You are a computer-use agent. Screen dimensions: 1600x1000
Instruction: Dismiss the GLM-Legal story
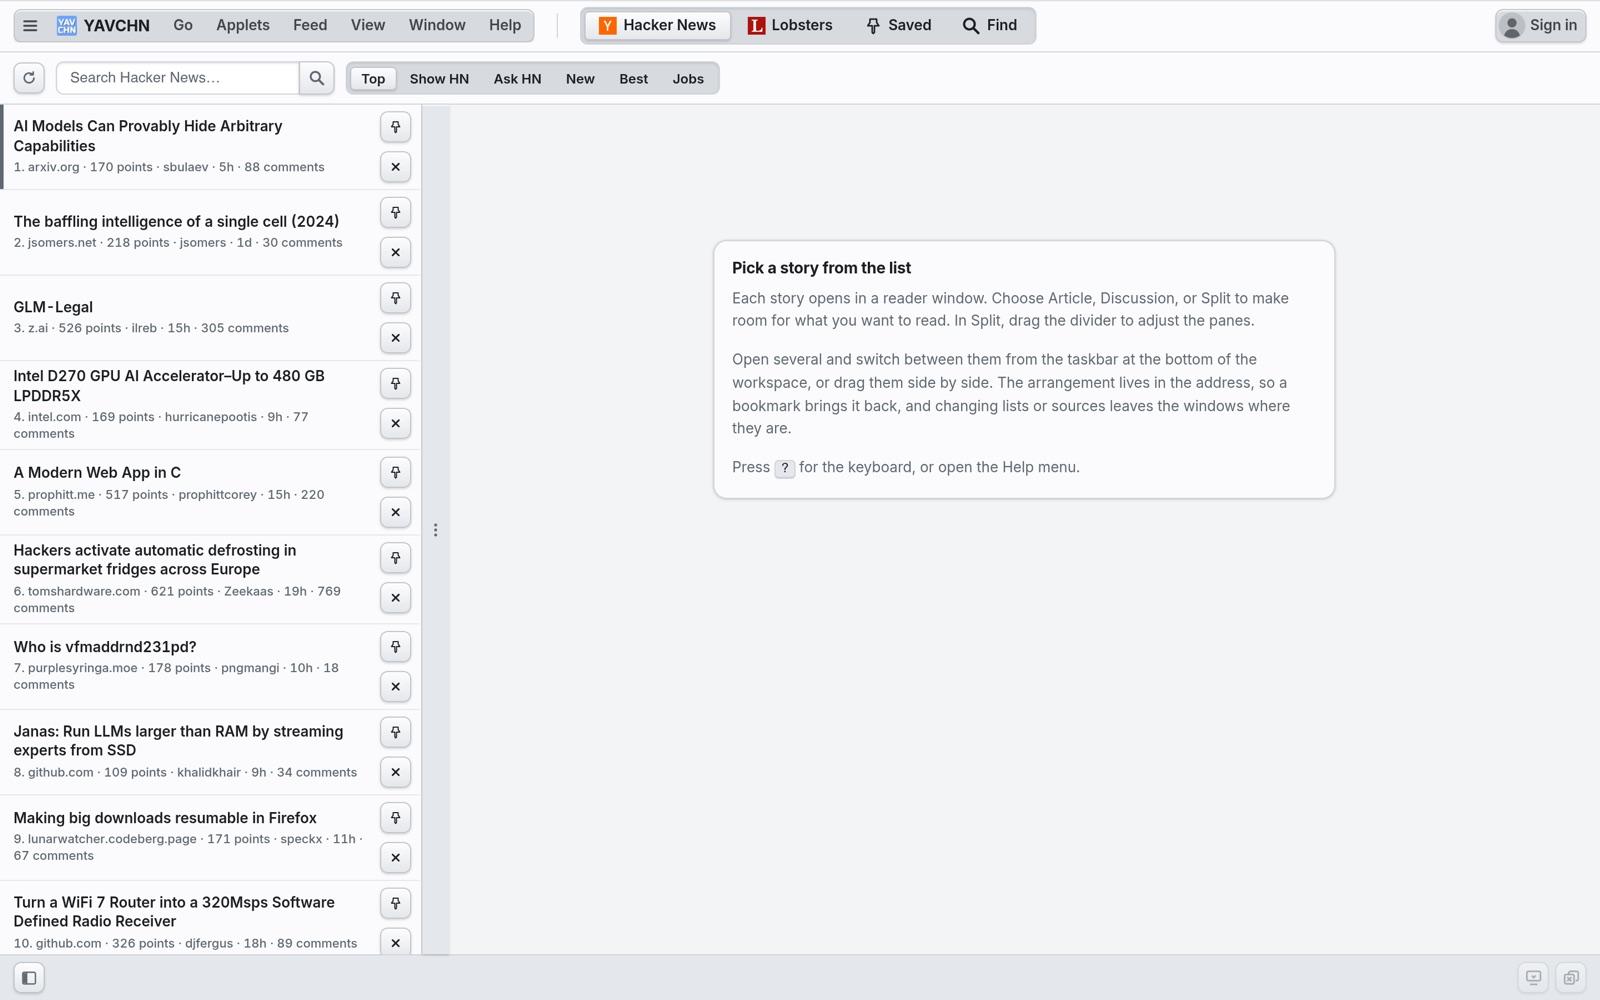pyautogui.click(x=396, y=338)
